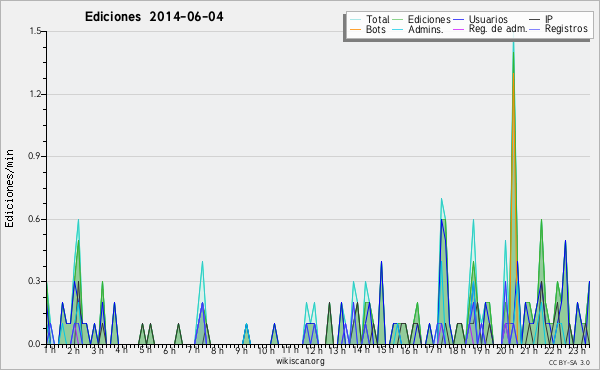
Task: Click the '2 h' x-axis label
Action: [73, 350]
